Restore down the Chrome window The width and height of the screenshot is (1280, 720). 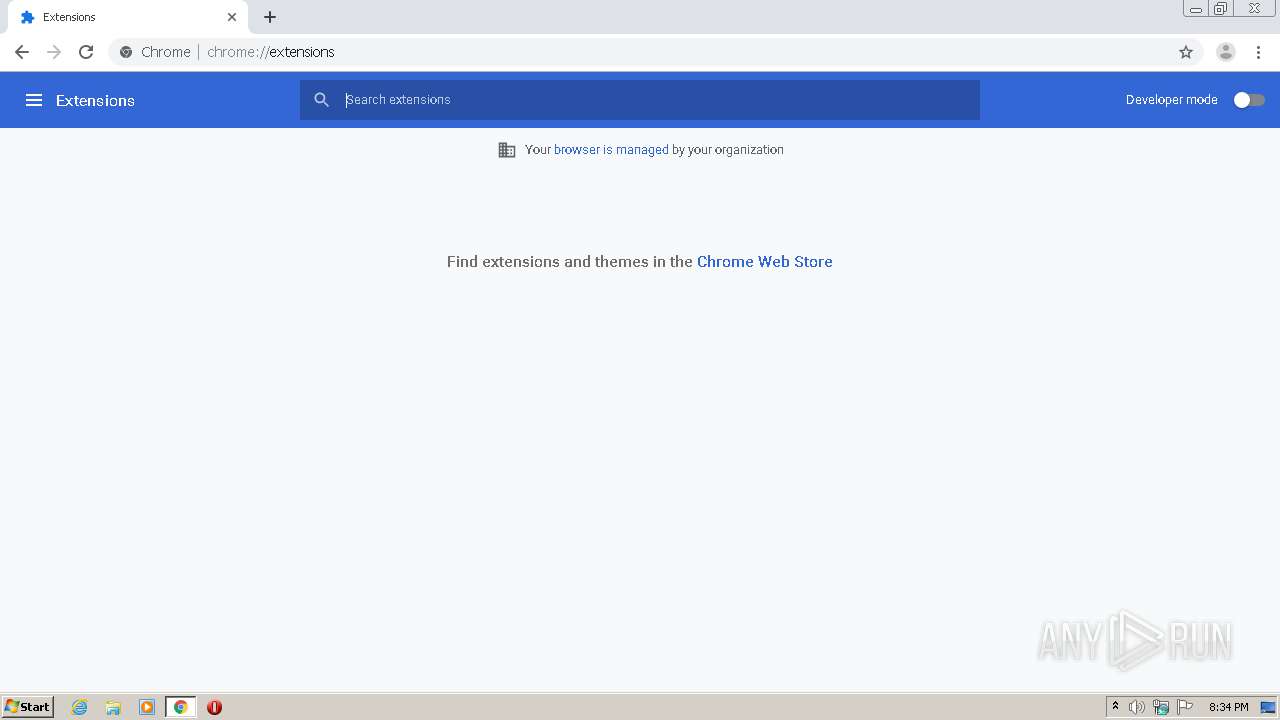coord(1221,9)
